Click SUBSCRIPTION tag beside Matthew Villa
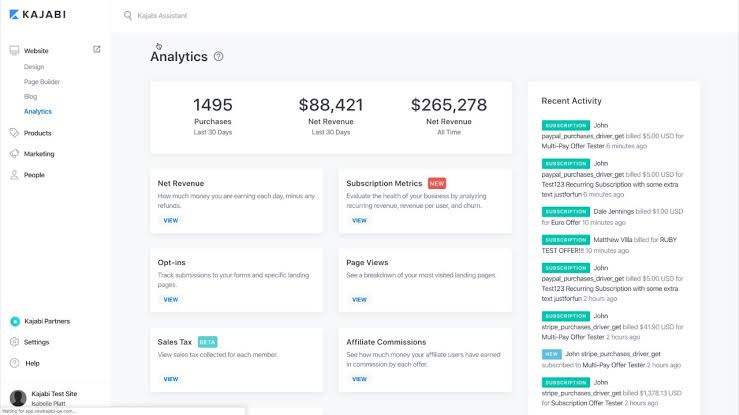Screen dimensions: 739x415 click(x=566, y=240)
